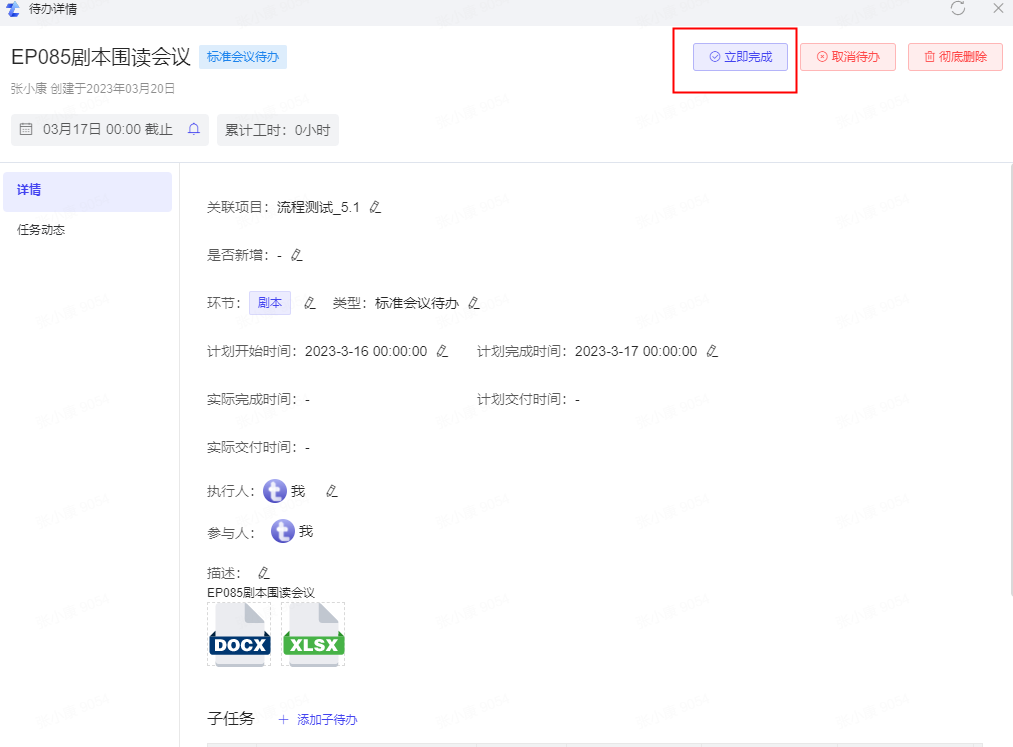Edit the 关联项目 field with pencil icon
The width and height of the screenshot is (1013, 747).
pyautogui.click(x=375, y=208)
